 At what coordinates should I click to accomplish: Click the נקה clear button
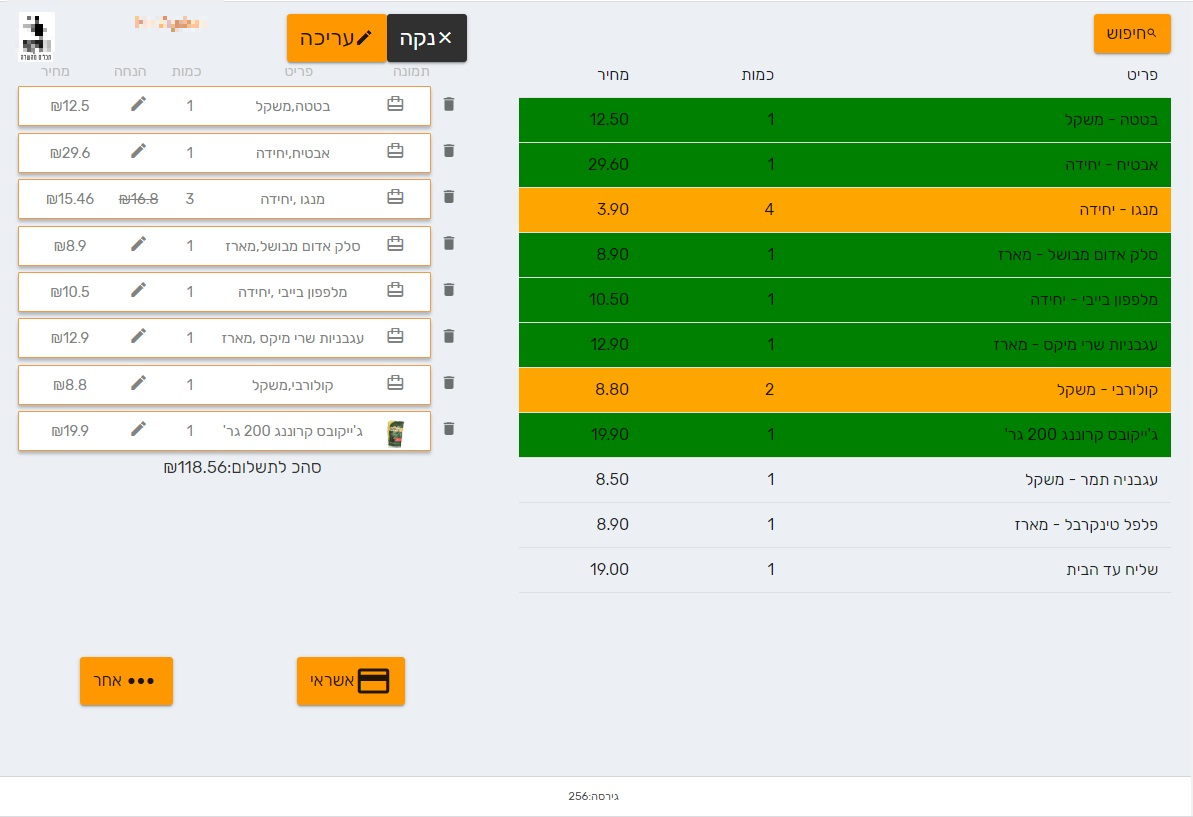(x=427, y=38)
